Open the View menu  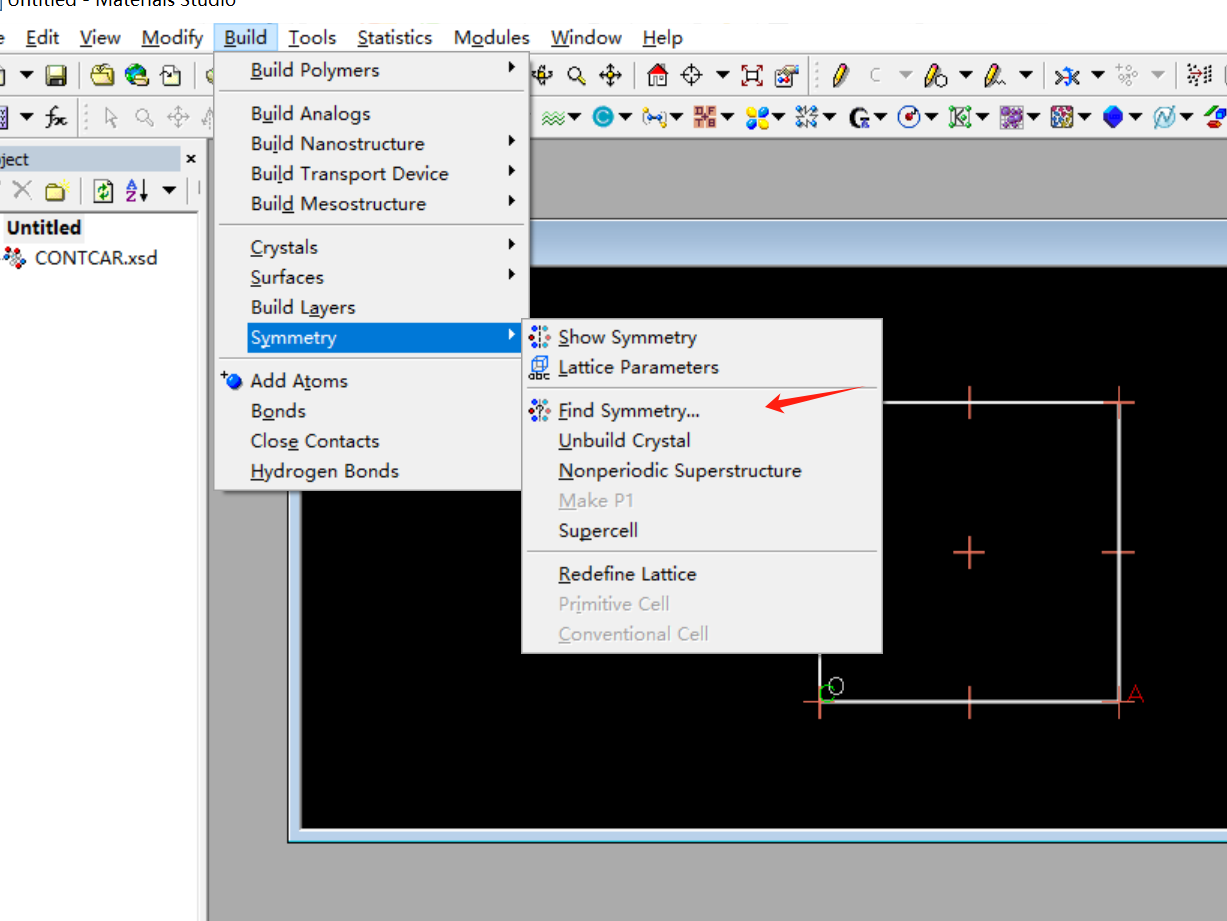100,38
